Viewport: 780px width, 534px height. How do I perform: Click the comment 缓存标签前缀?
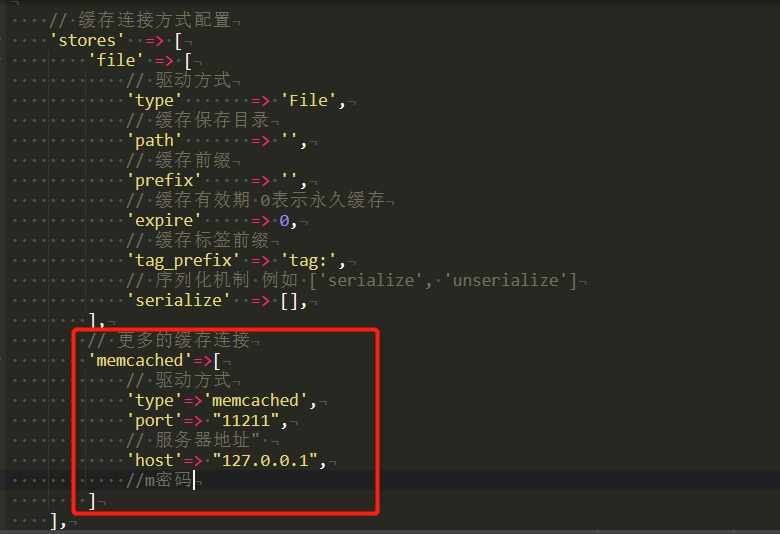click(x=197, y=240)
